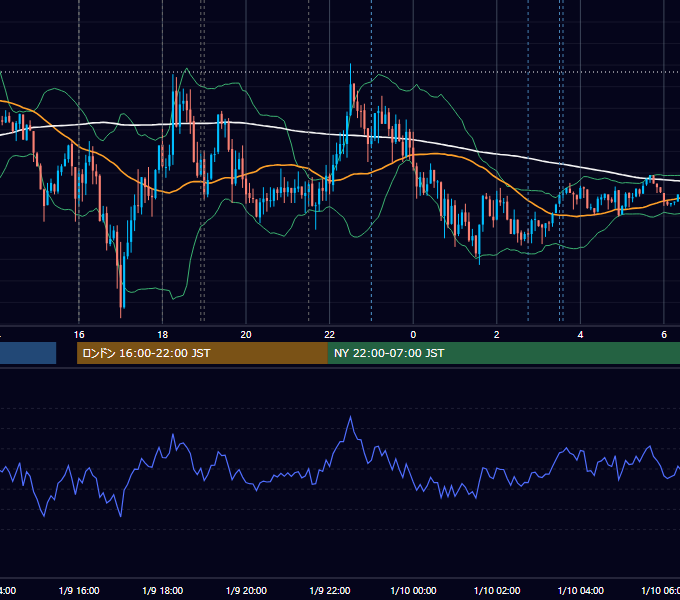Click the 0 hour label on chart axis
The height and width of the screenshot is (600, 680).
[413, 335]
